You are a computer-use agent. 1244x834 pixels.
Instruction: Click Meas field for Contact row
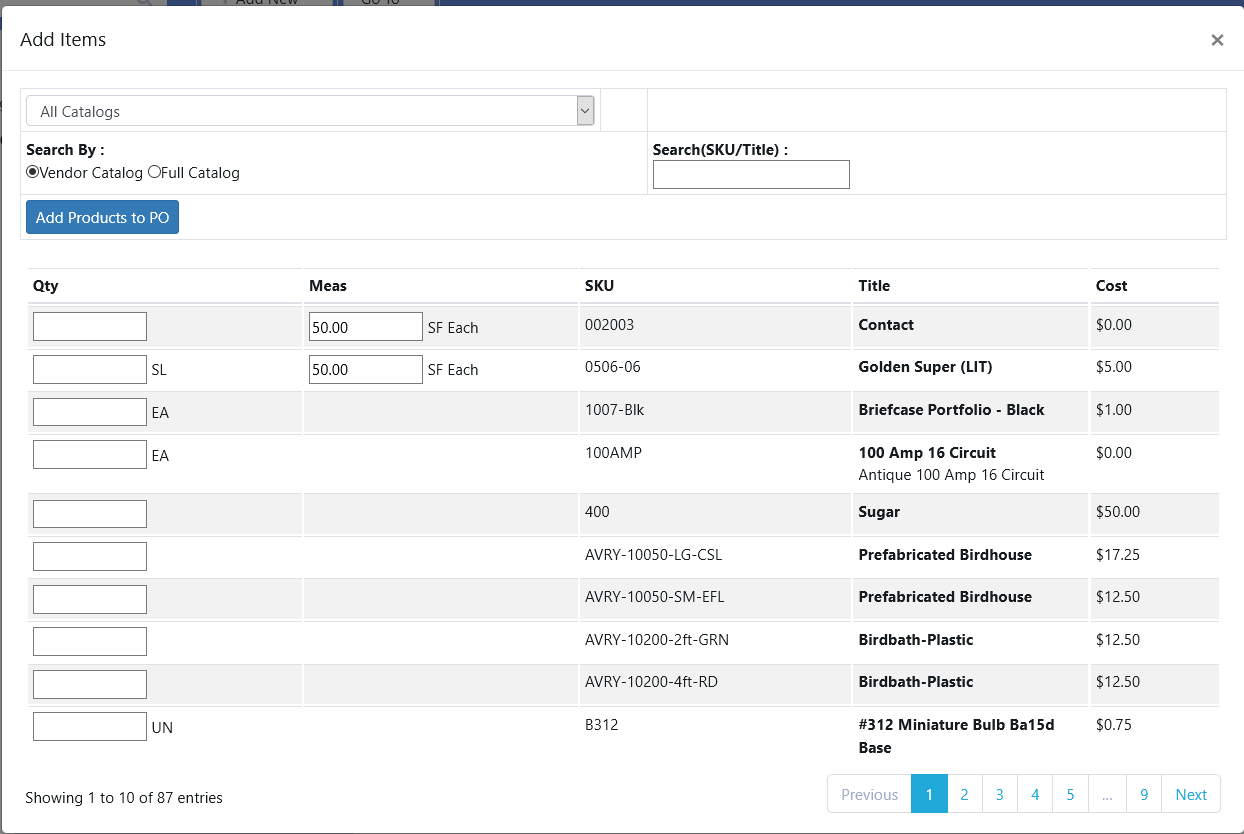pyautogui.click(x=365, y=326)
